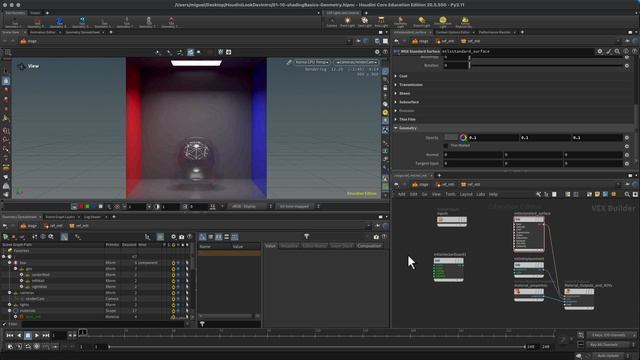Click the scene graph Filter input field
This screenshot has height=360, width=640.
tap(102, 324)
